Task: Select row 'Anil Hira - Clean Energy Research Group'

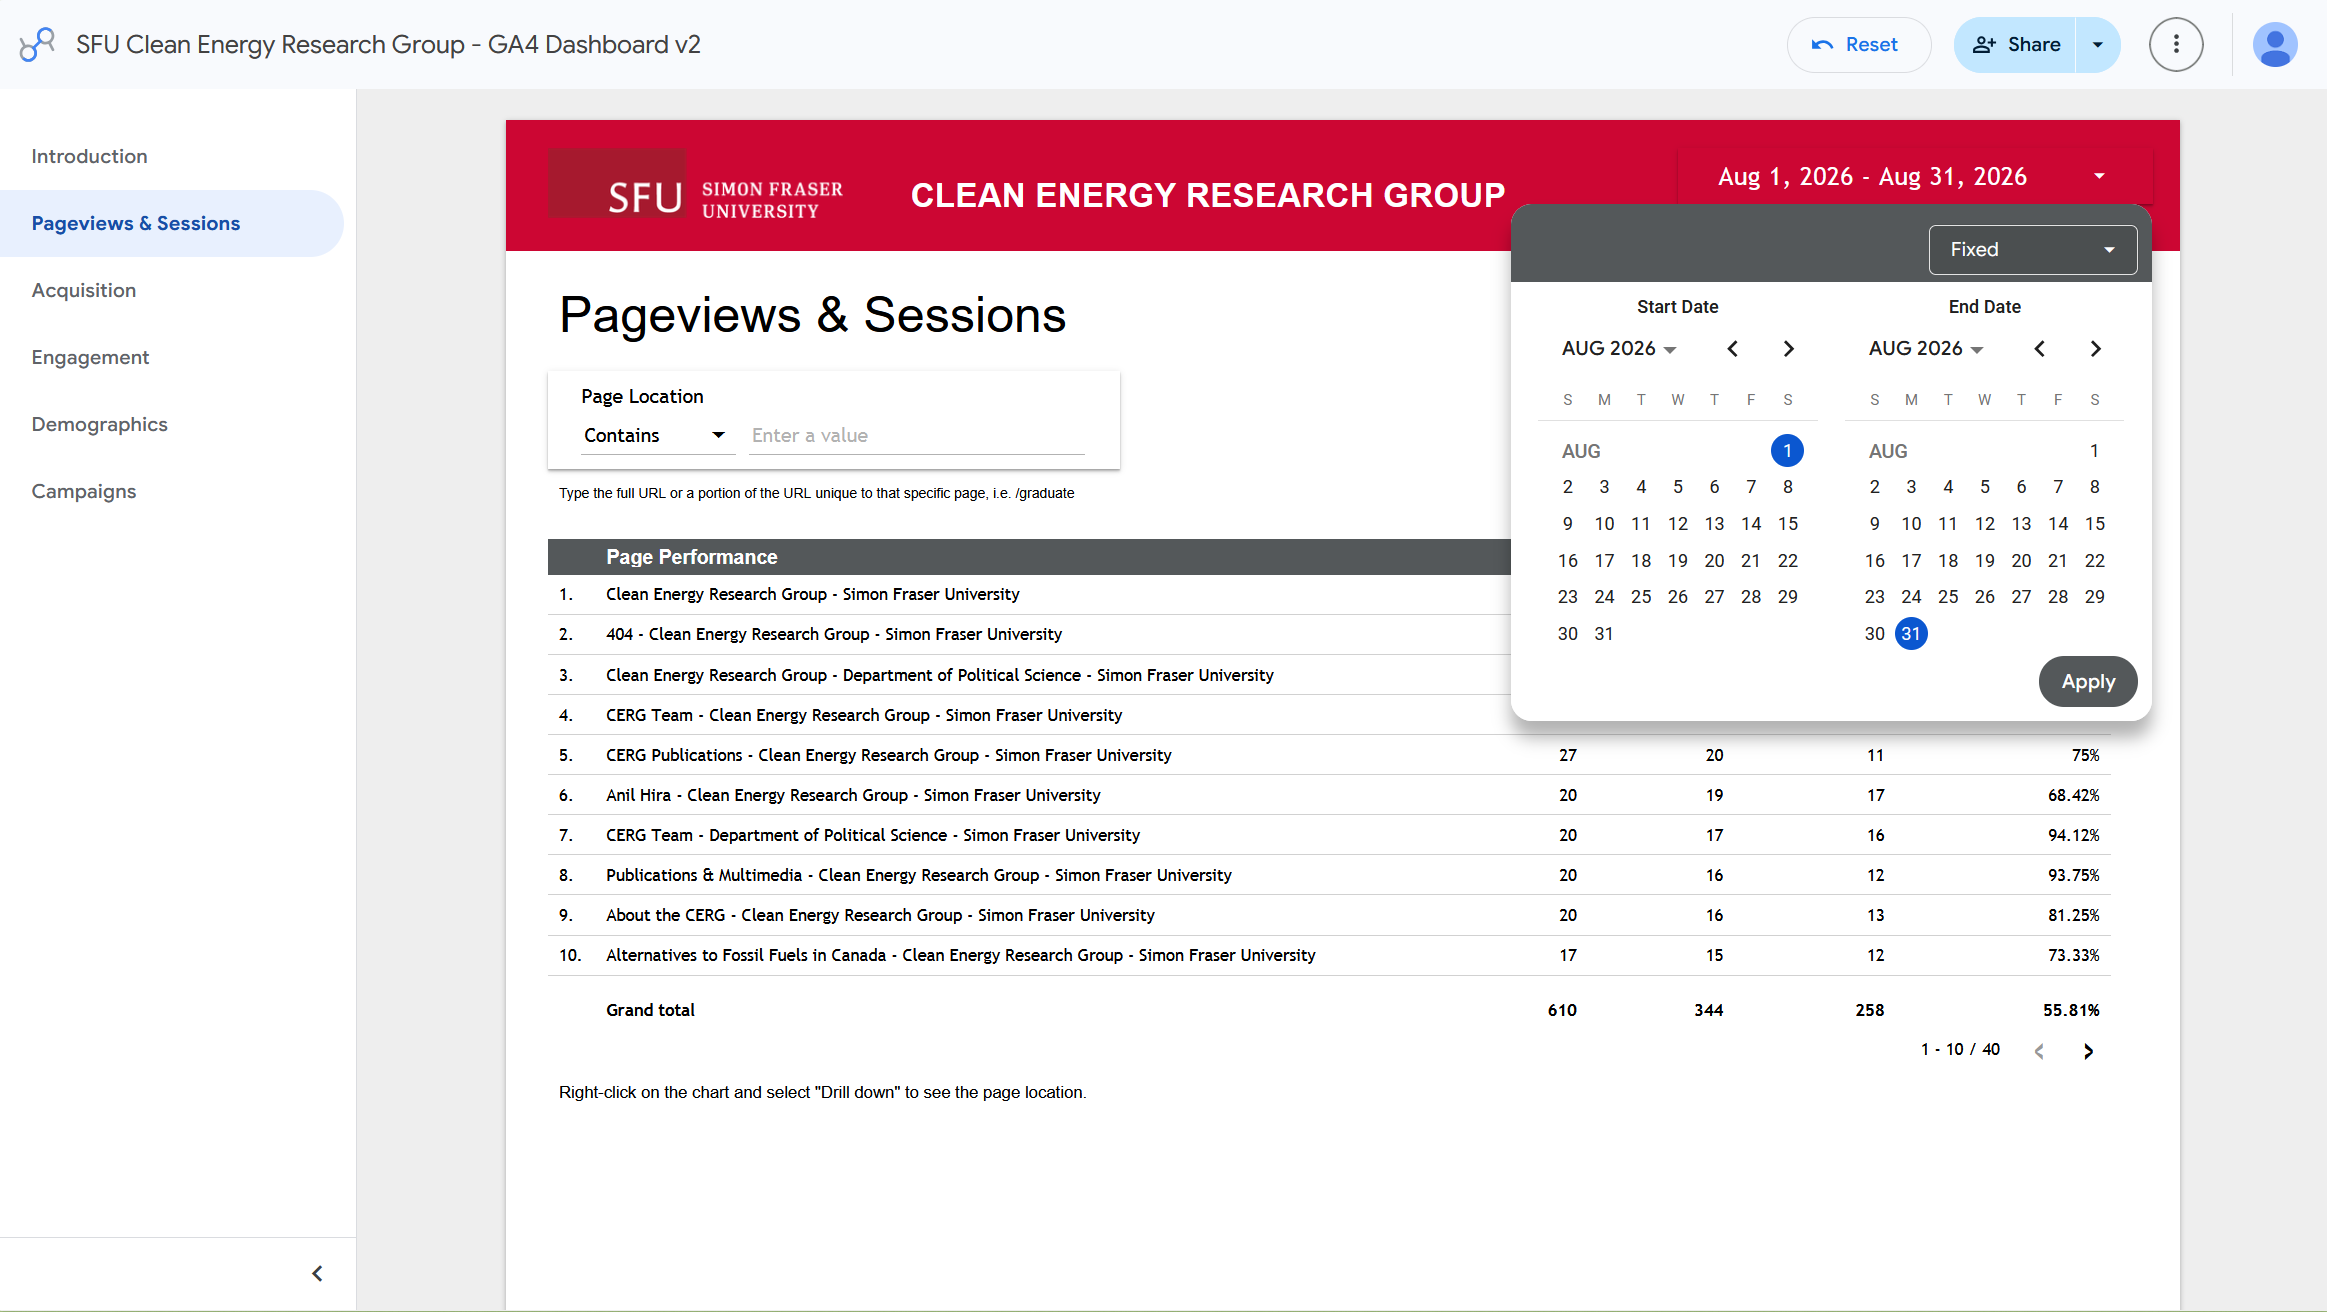Action: (853, 795)
